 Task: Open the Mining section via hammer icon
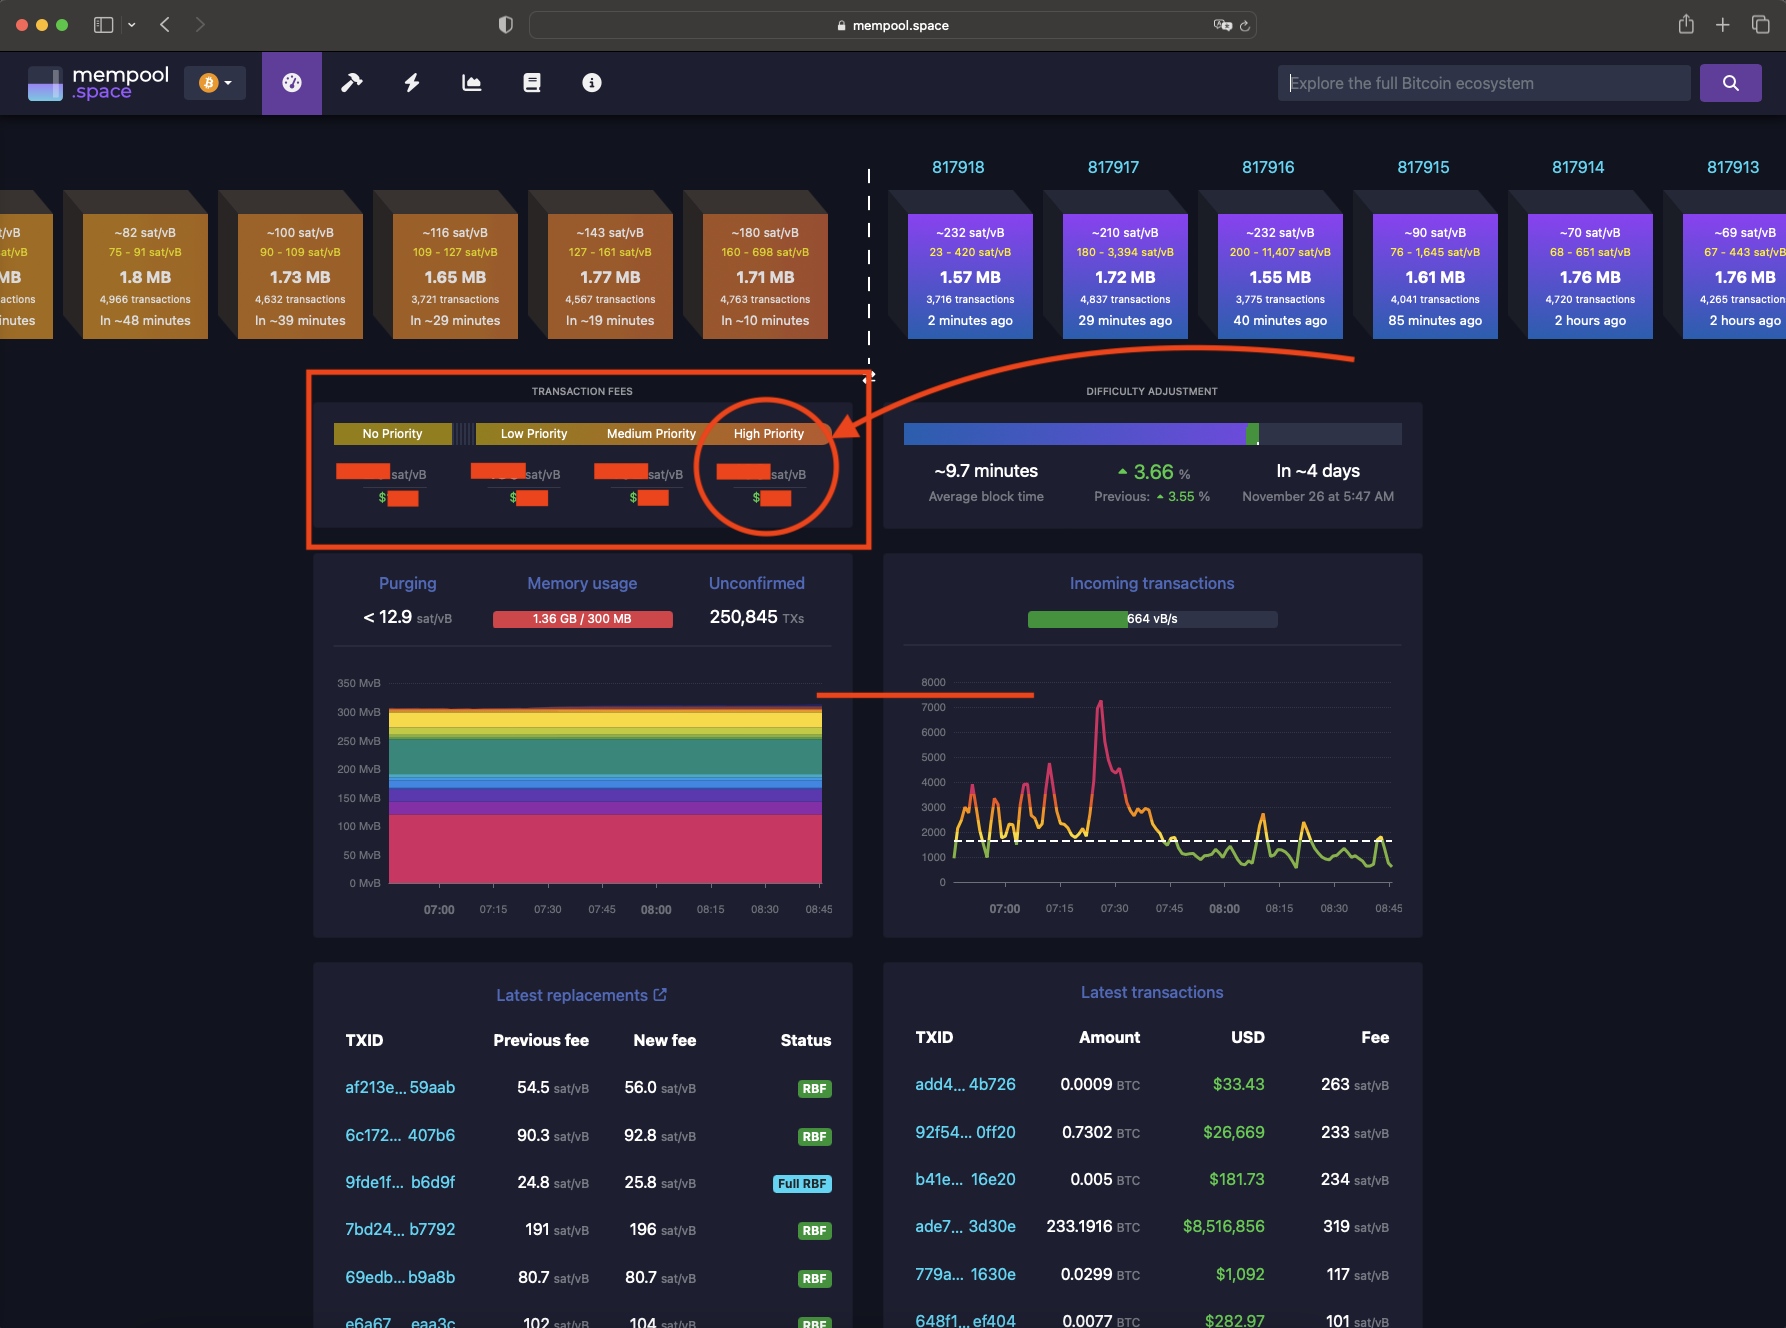pos(351,83)
